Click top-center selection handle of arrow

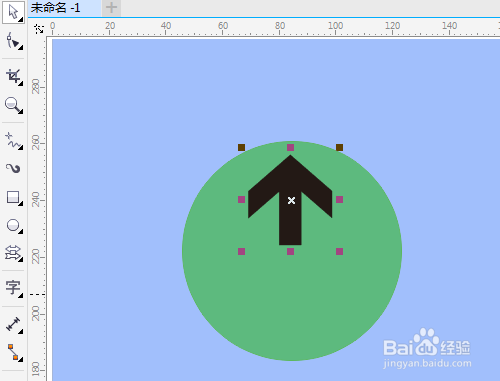tap(290, 147)
